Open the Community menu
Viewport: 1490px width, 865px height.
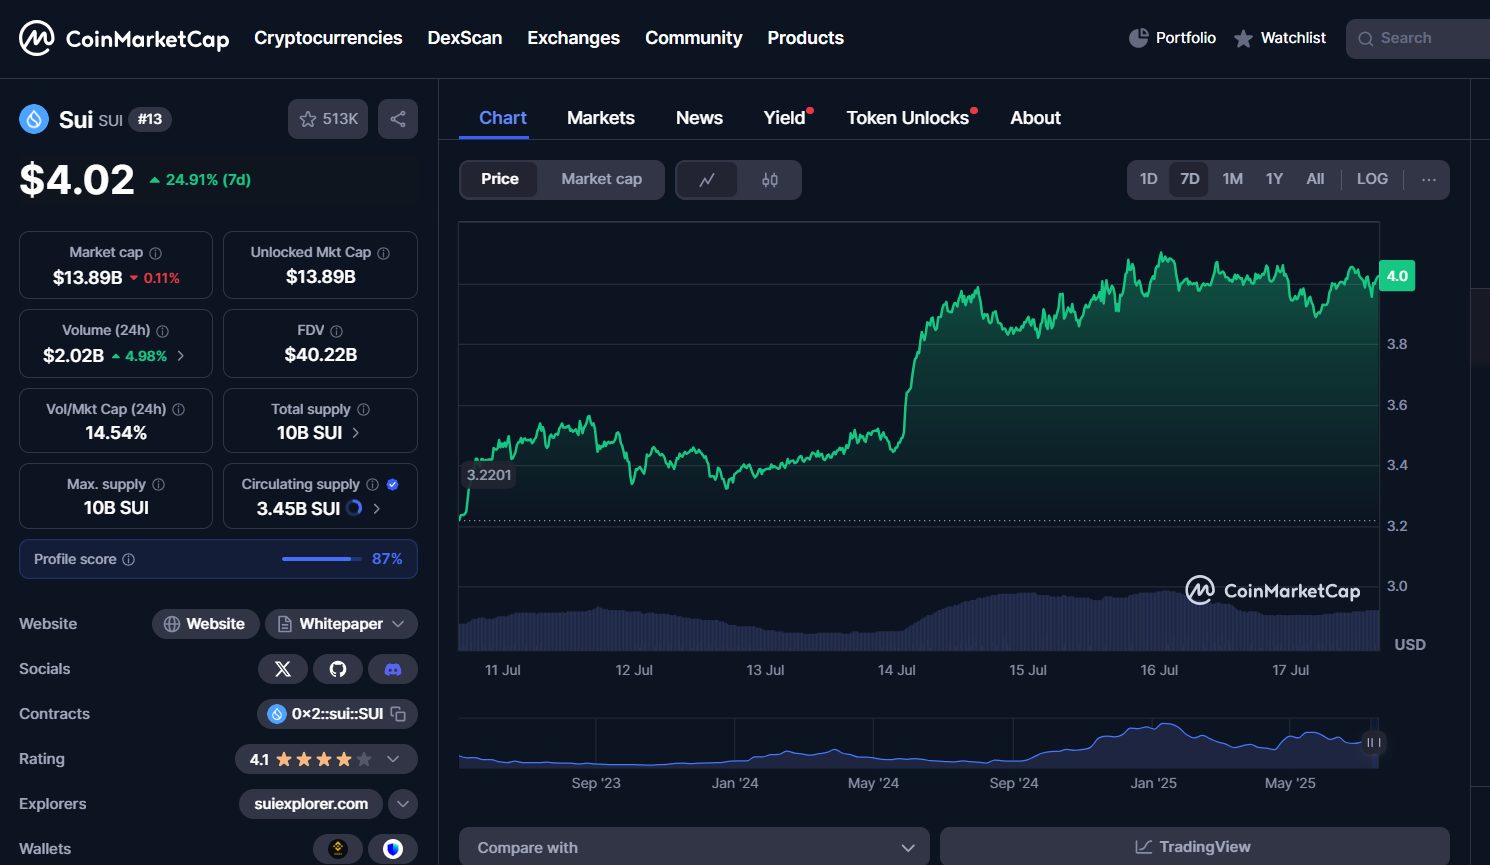point(694,38)
